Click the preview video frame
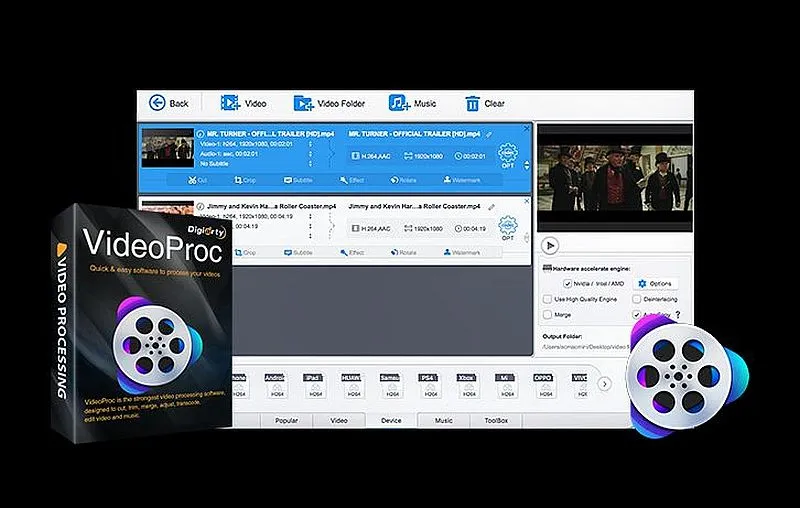800x508 pixels. 615,178
